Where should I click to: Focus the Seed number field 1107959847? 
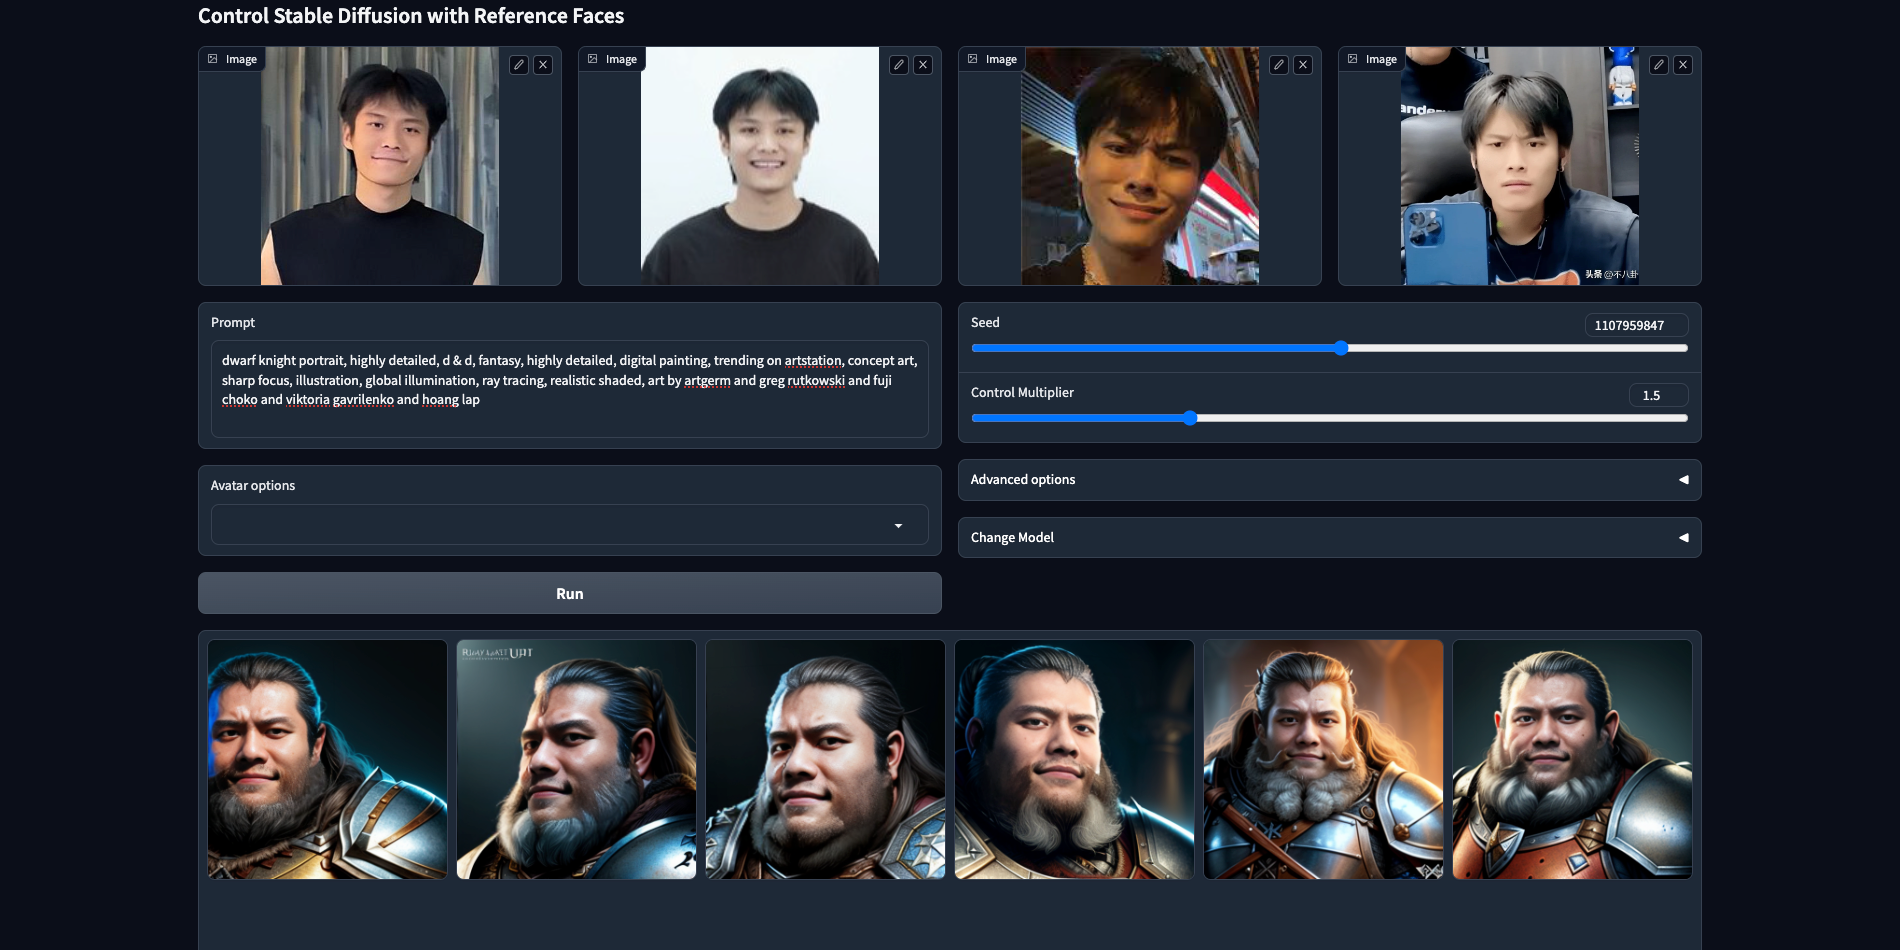pyautogui.click(x=1636, y=325)
